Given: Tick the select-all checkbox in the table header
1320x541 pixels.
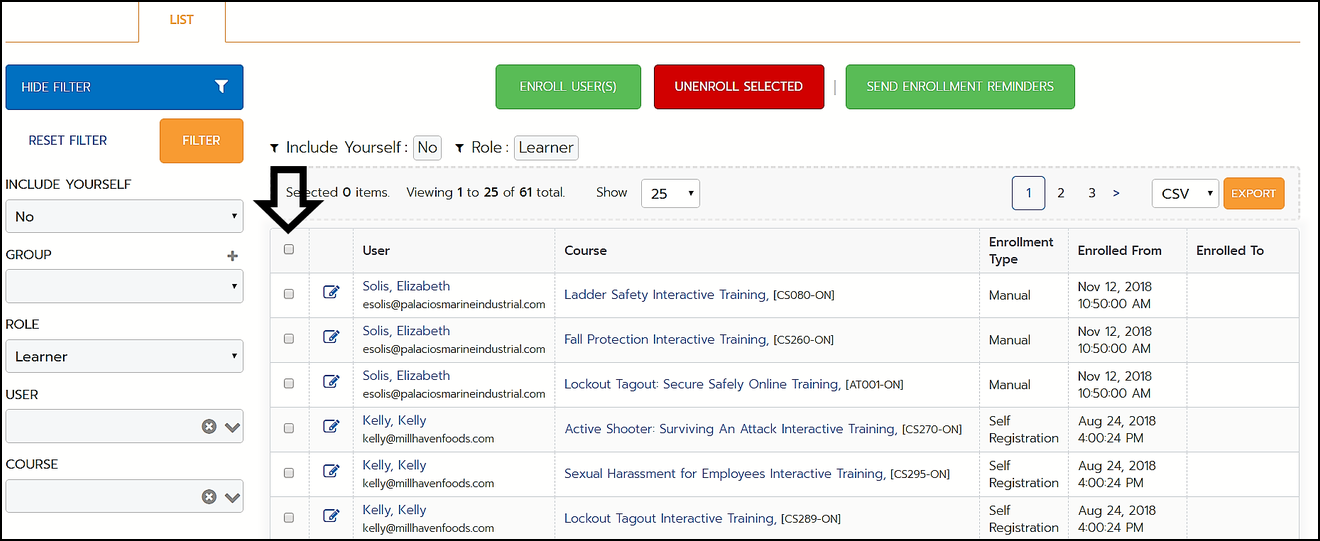Looking at the screenshot, I should point(289,250).
